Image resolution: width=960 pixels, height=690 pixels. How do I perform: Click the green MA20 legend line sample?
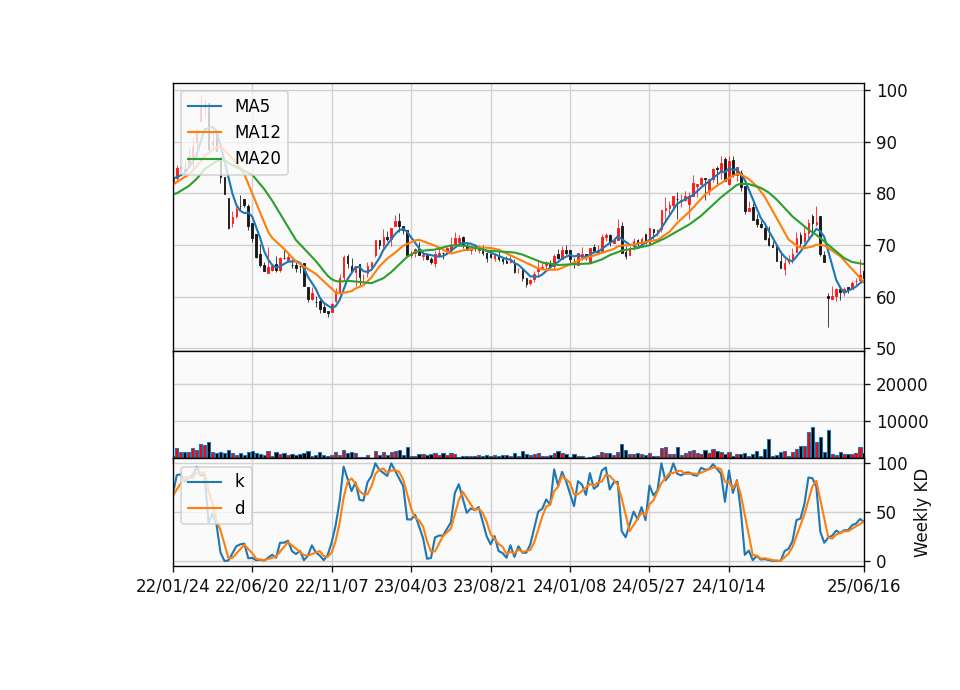204,158
